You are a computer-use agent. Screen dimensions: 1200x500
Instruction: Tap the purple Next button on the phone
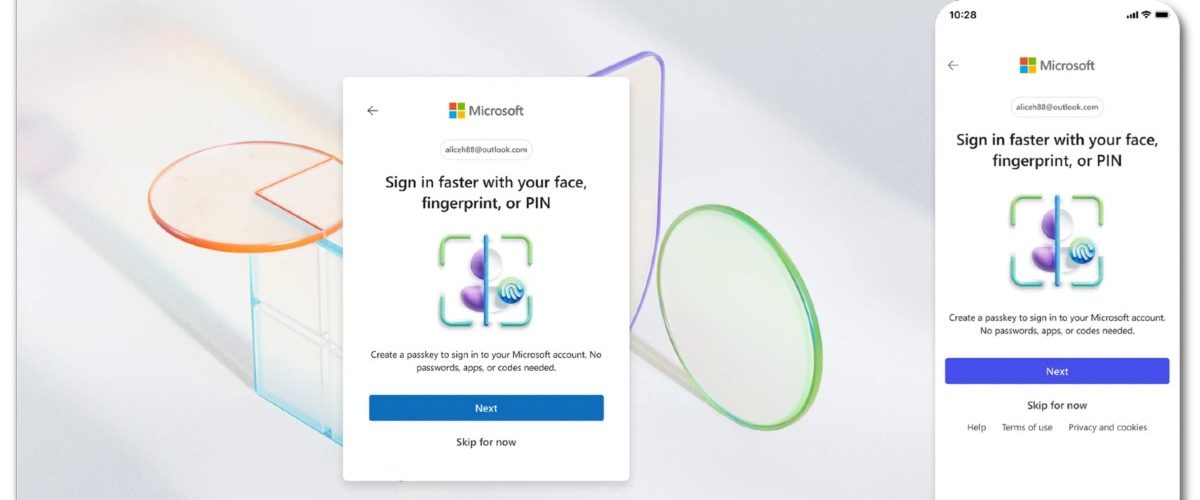[1057, 371]
